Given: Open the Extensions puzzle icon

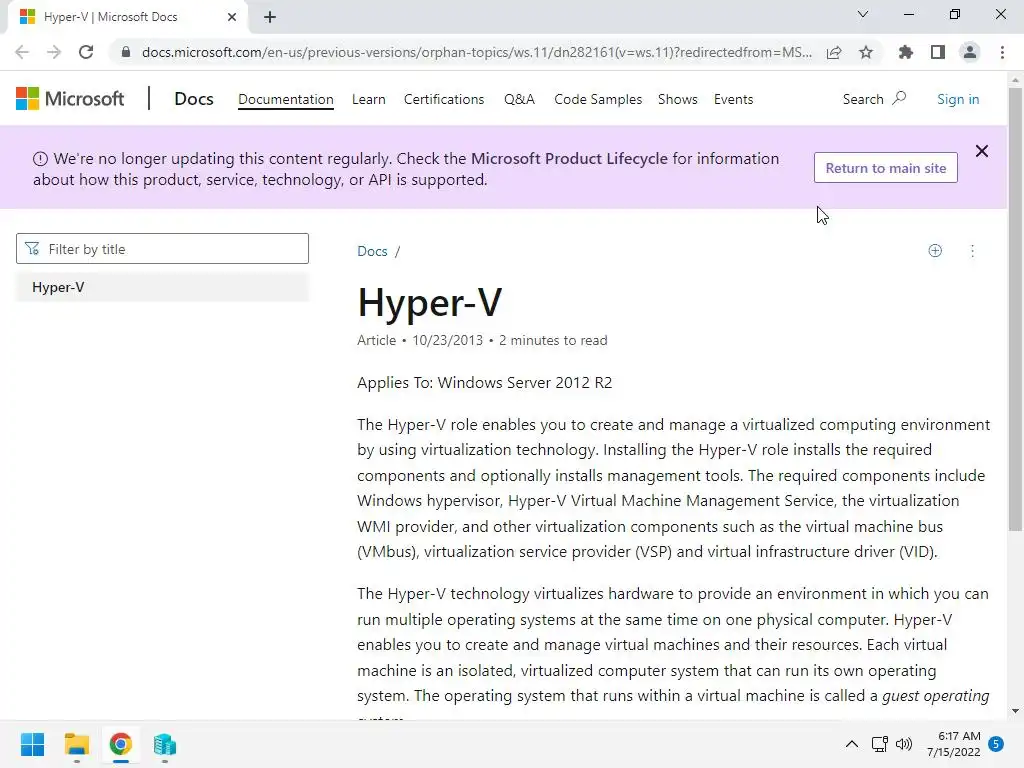Looking at the screenshot, I should tap(905, 52).
